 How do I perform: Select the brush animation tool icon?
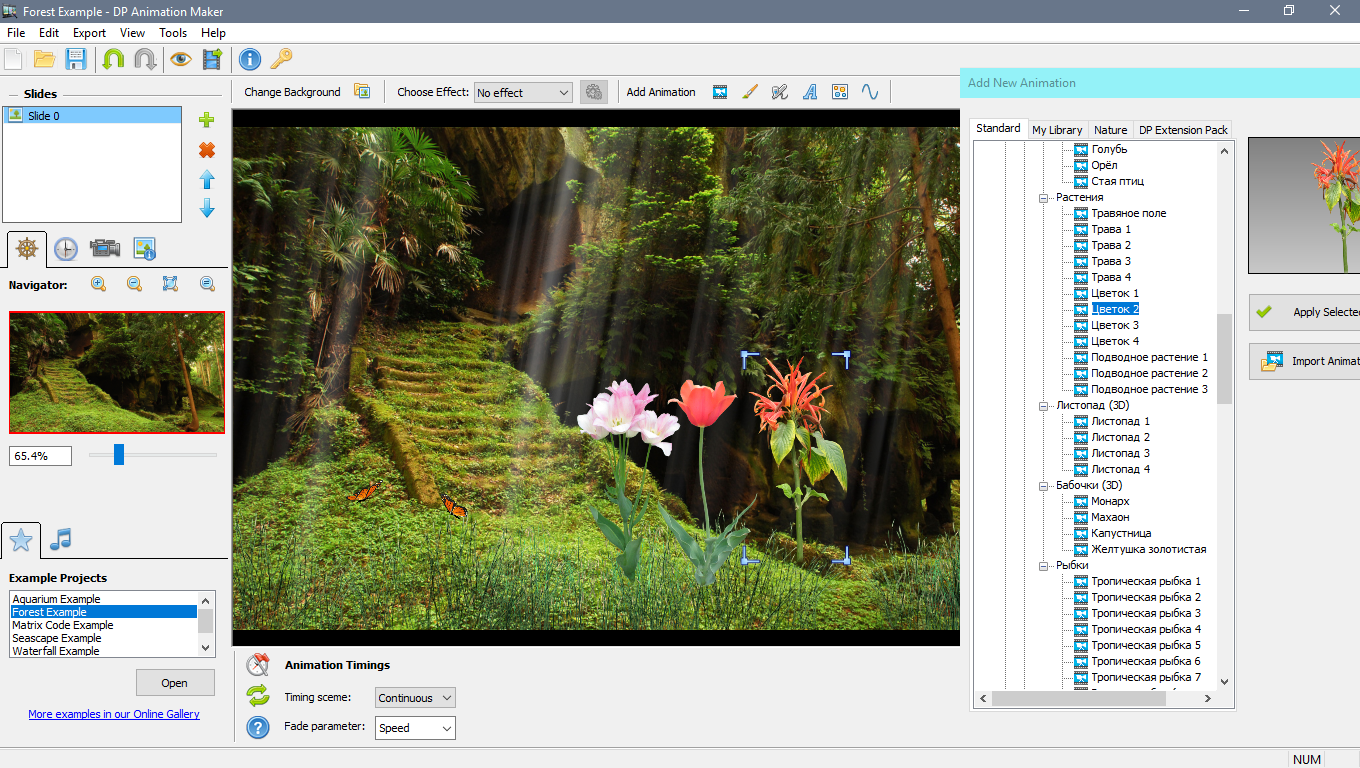pos(750,92)
